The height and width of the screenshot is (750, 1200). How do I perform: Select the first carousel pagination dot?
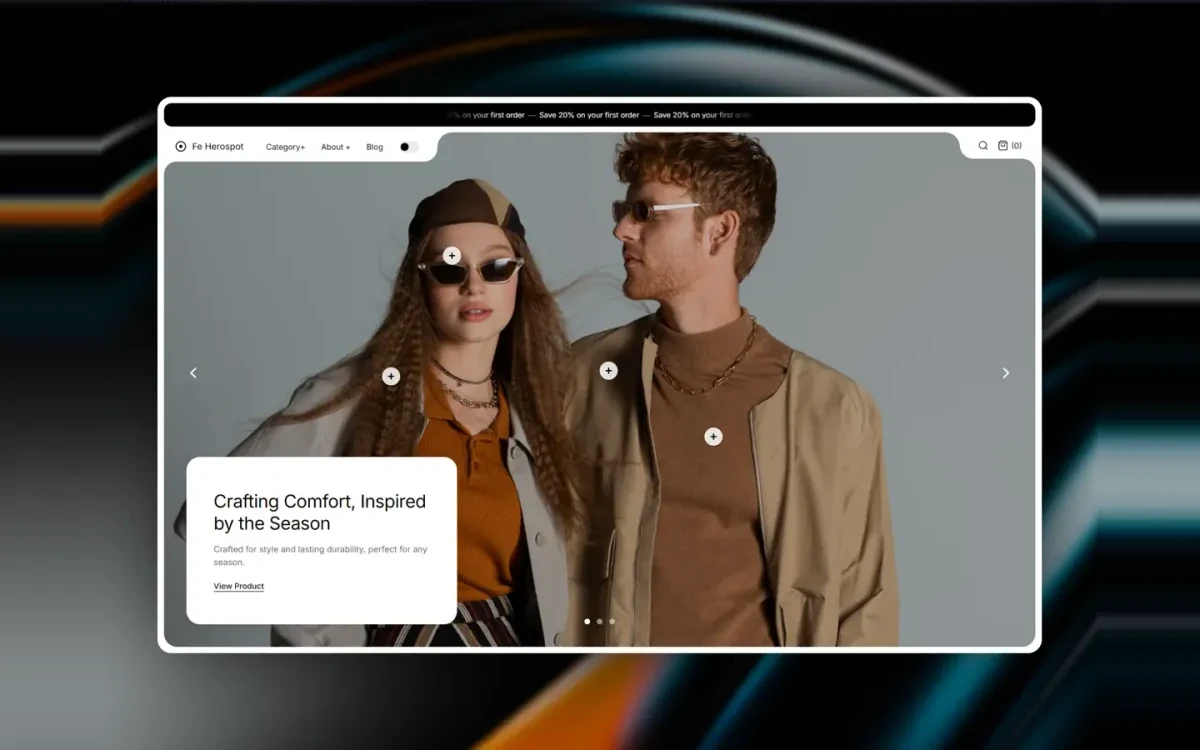587,621
